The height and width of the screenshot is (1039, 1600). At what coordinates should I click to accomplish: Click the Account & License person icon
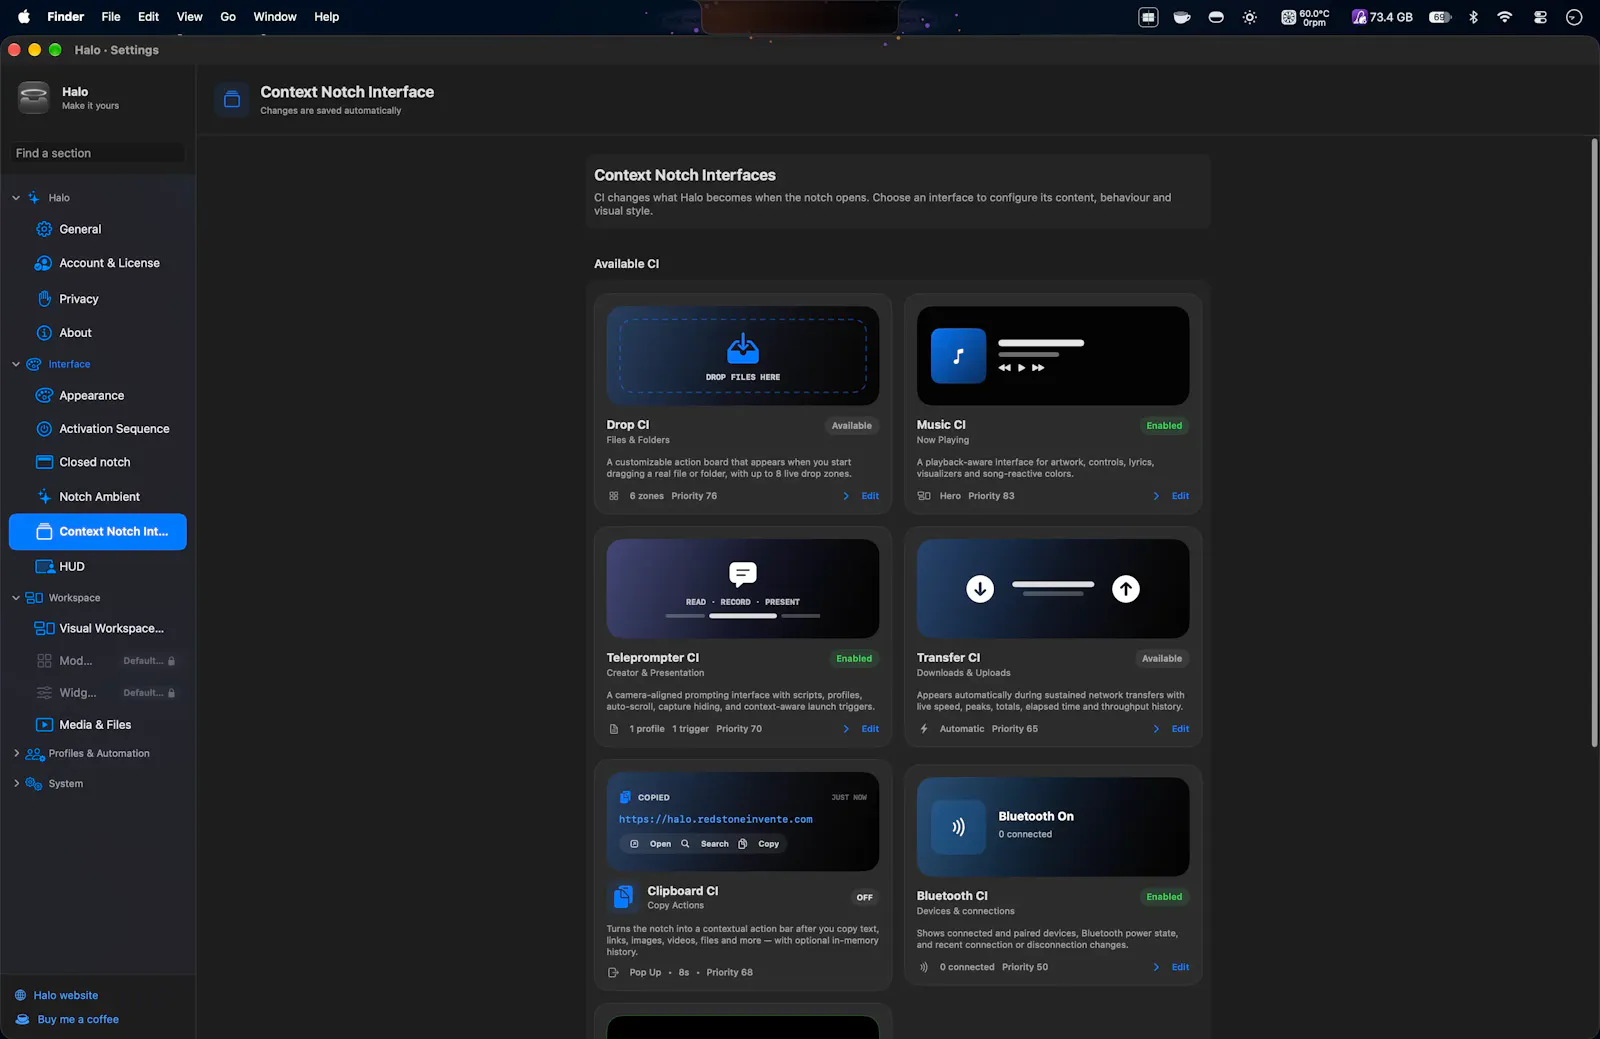[x=44, y=263]
